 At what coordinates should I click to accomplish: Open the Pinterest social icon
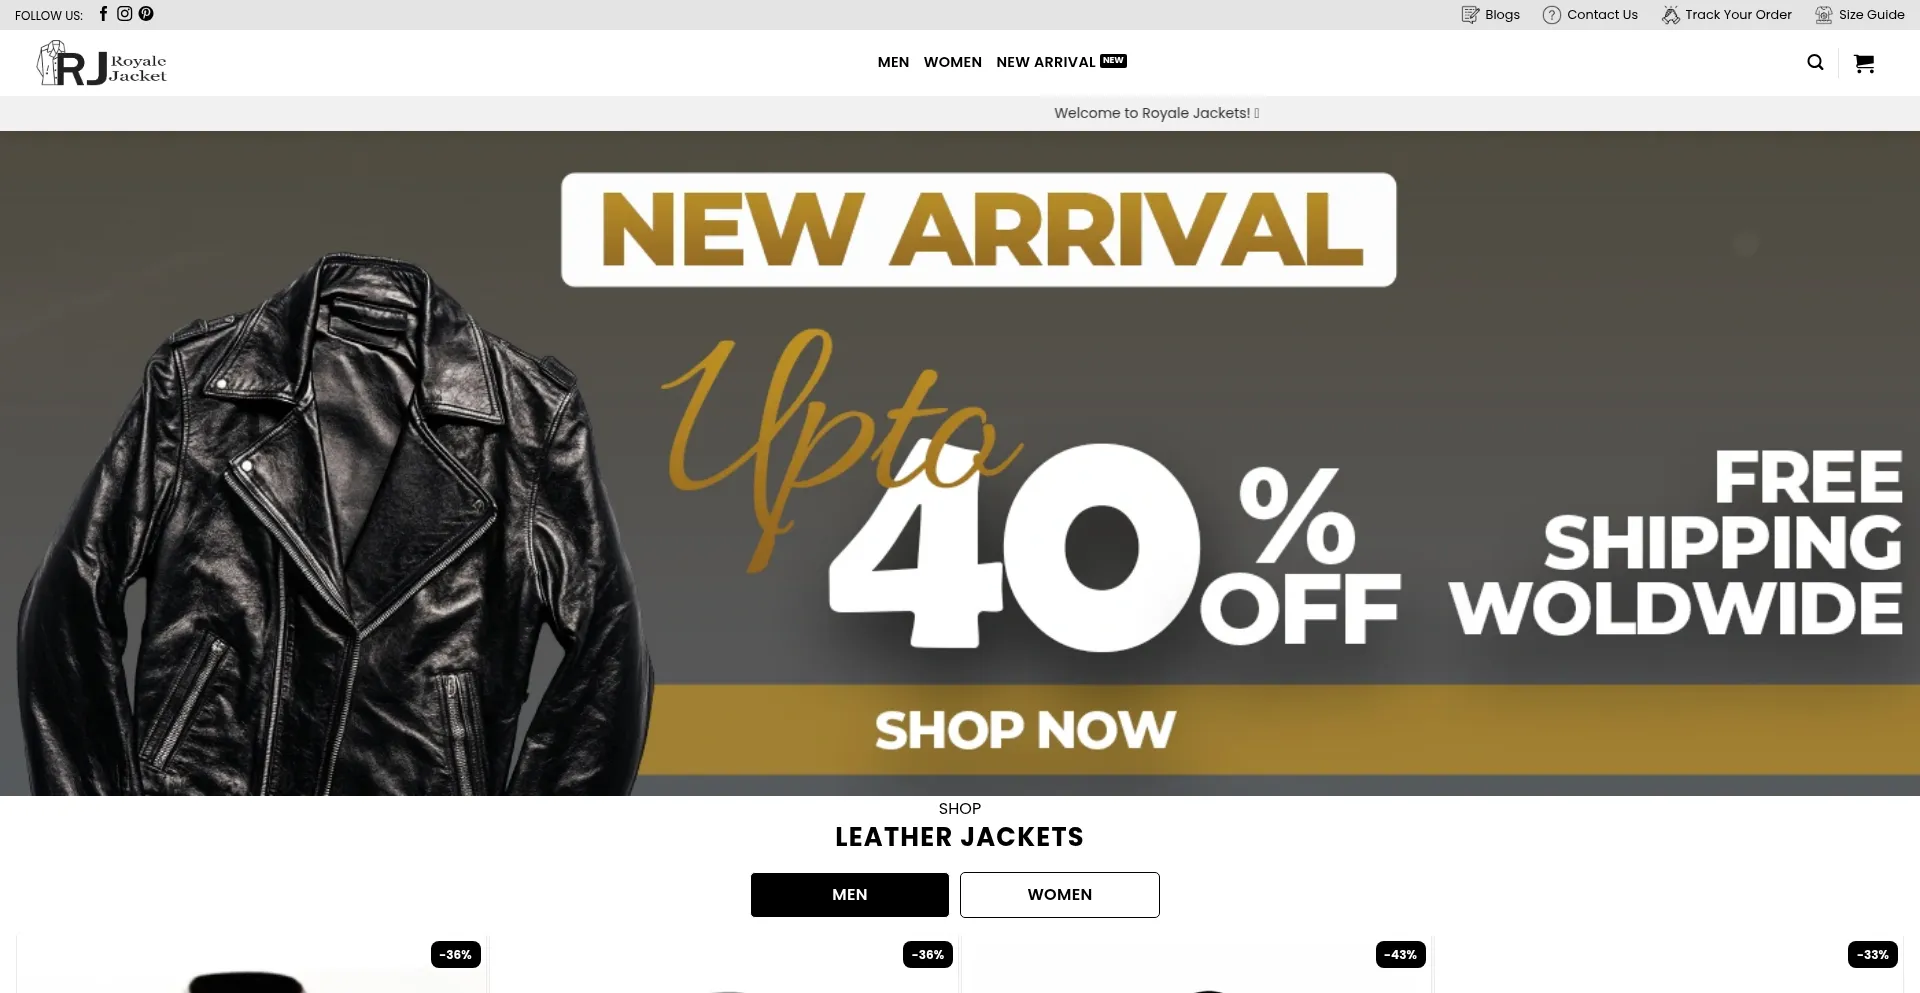click(x=146, y=14)
